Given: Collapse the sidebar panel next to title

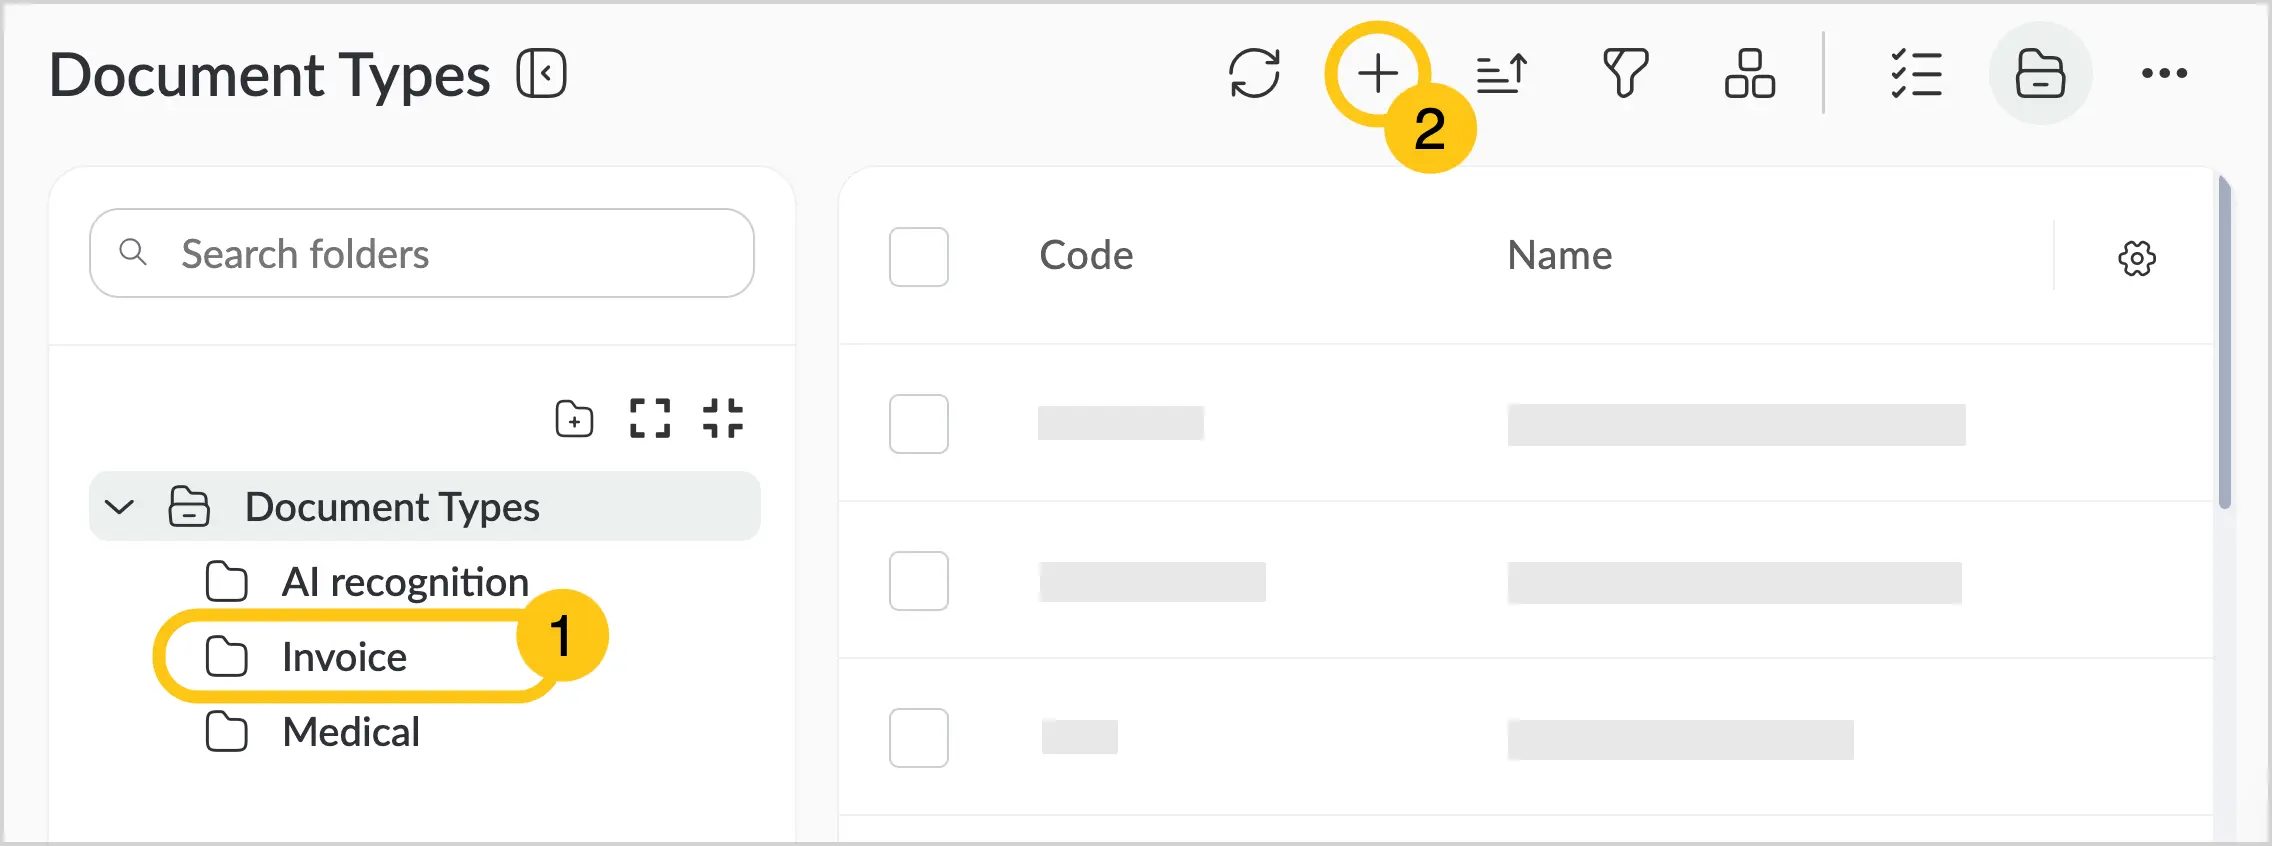Looking at the screenshot, I should (x=542, y=73).
